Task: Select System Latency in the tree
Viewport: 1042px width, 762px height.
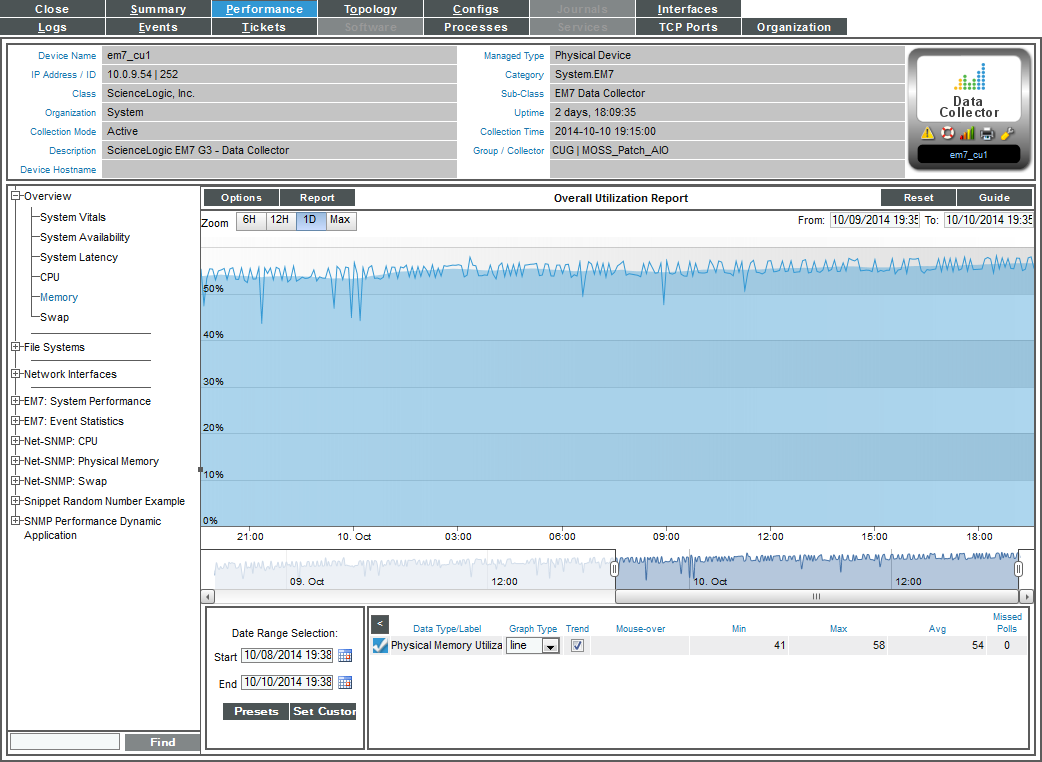Action: click(79, 257)
